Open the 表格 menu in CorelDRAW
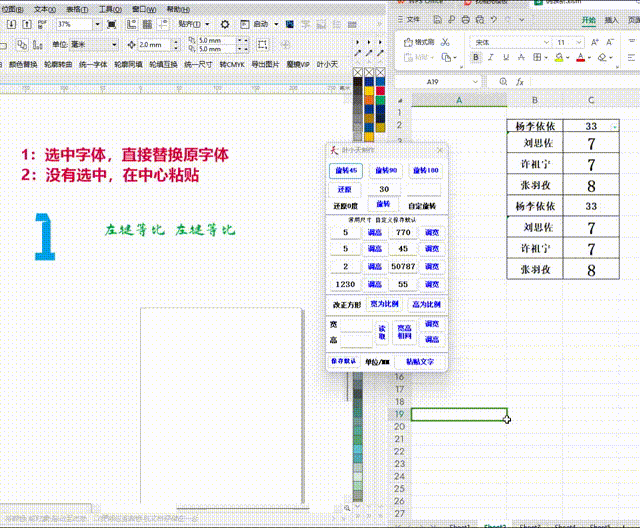 [77, 9]
